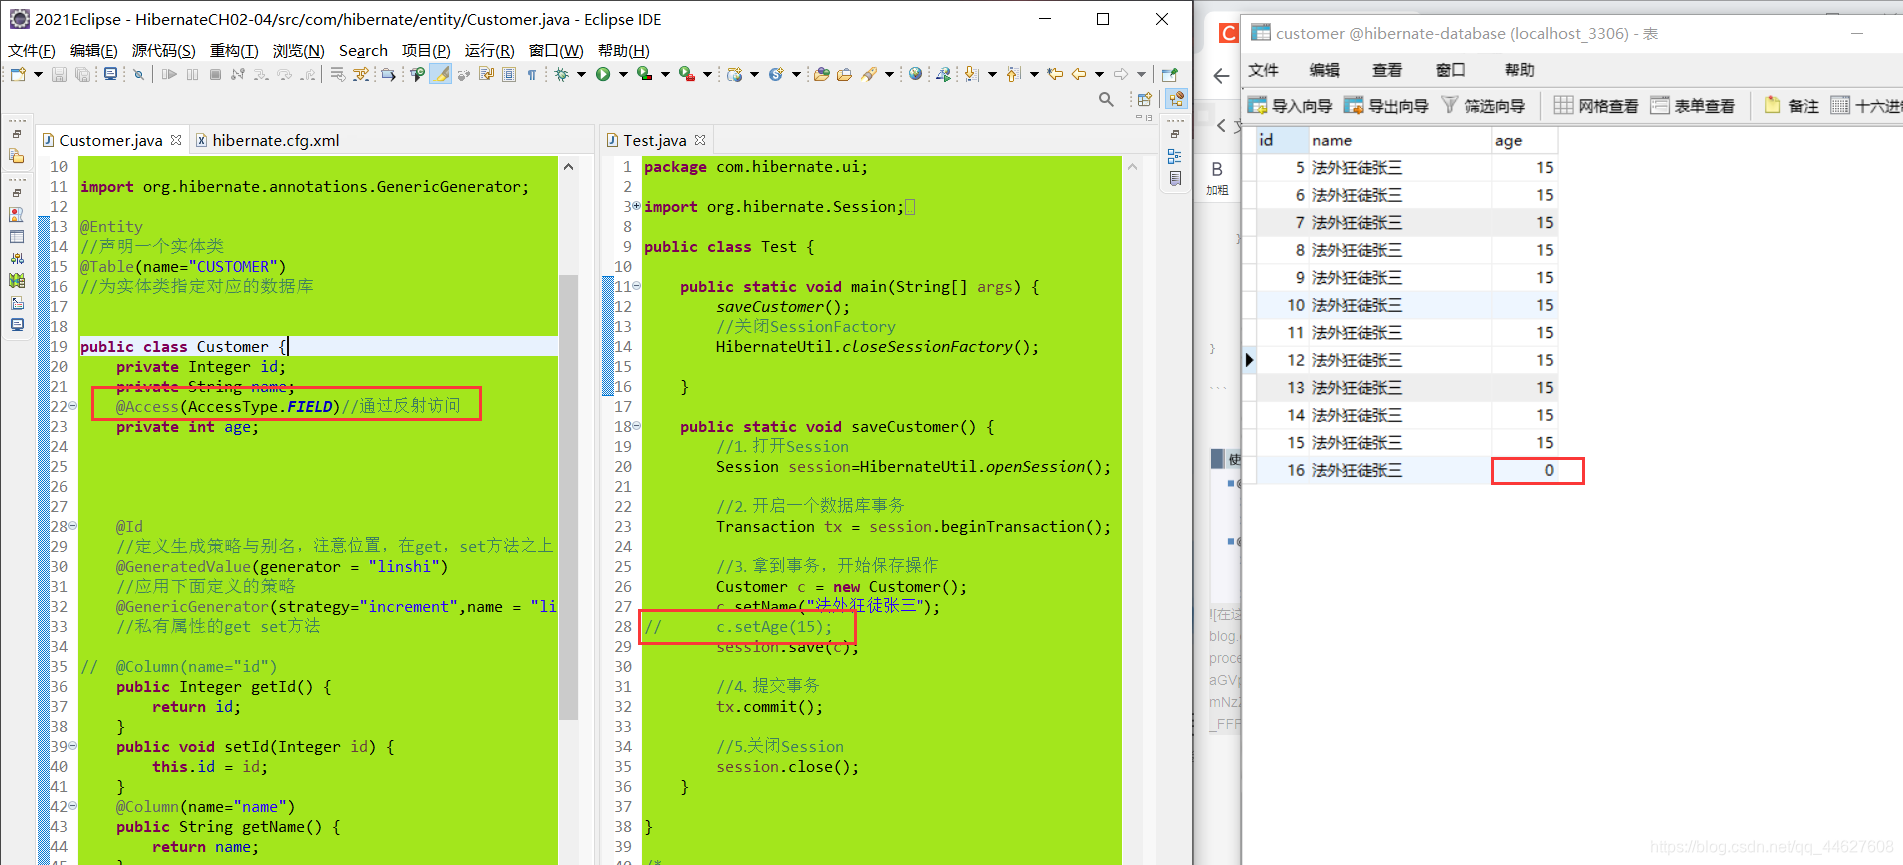Screen dimensions: 1903x865
Task: Switch to the hibernate.cfg.xml editor tab
Action: 267,140
